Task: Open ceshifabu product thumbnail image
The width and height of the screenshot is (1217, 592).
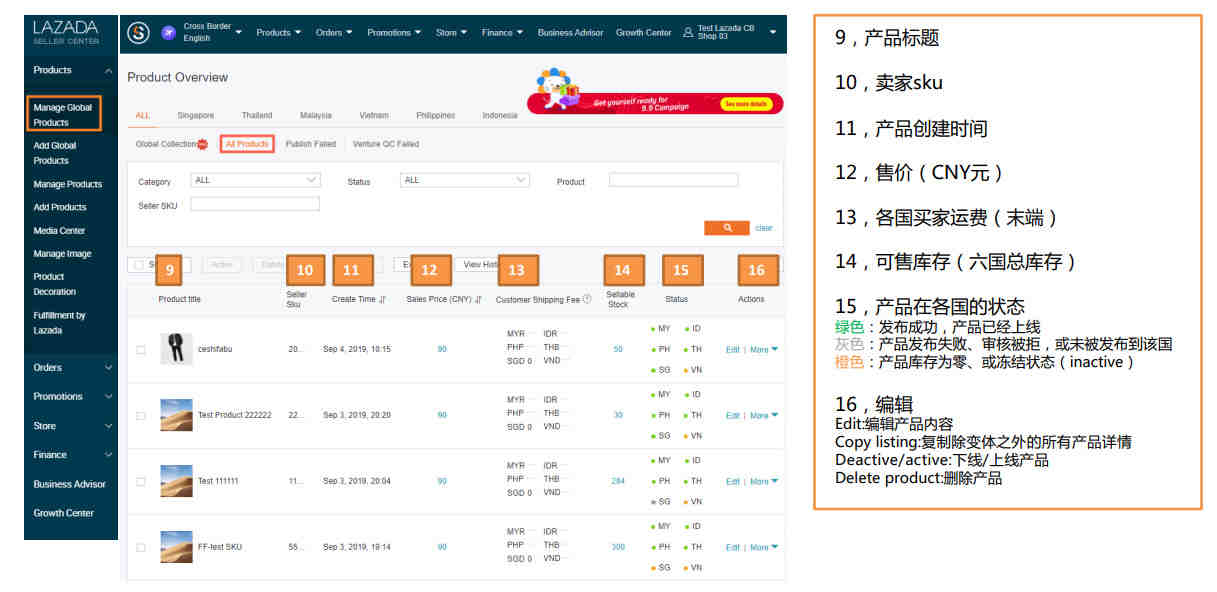Action: click(176, 349)
